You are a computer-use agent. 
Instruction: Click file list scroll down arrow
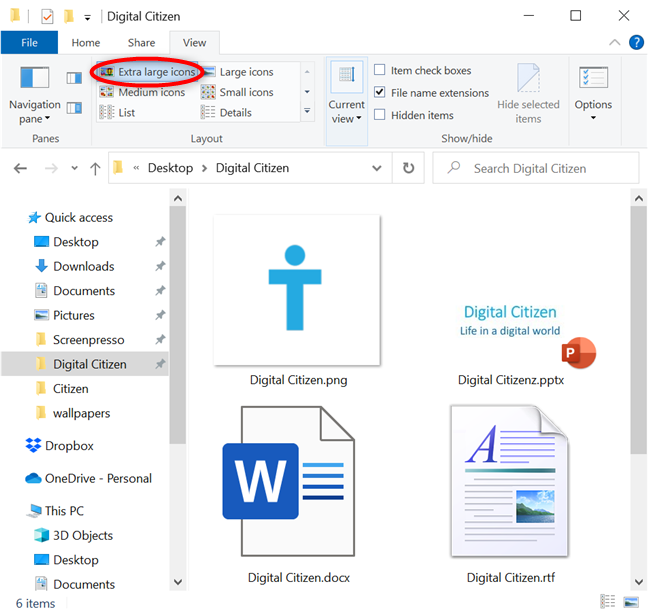[638, 582]
